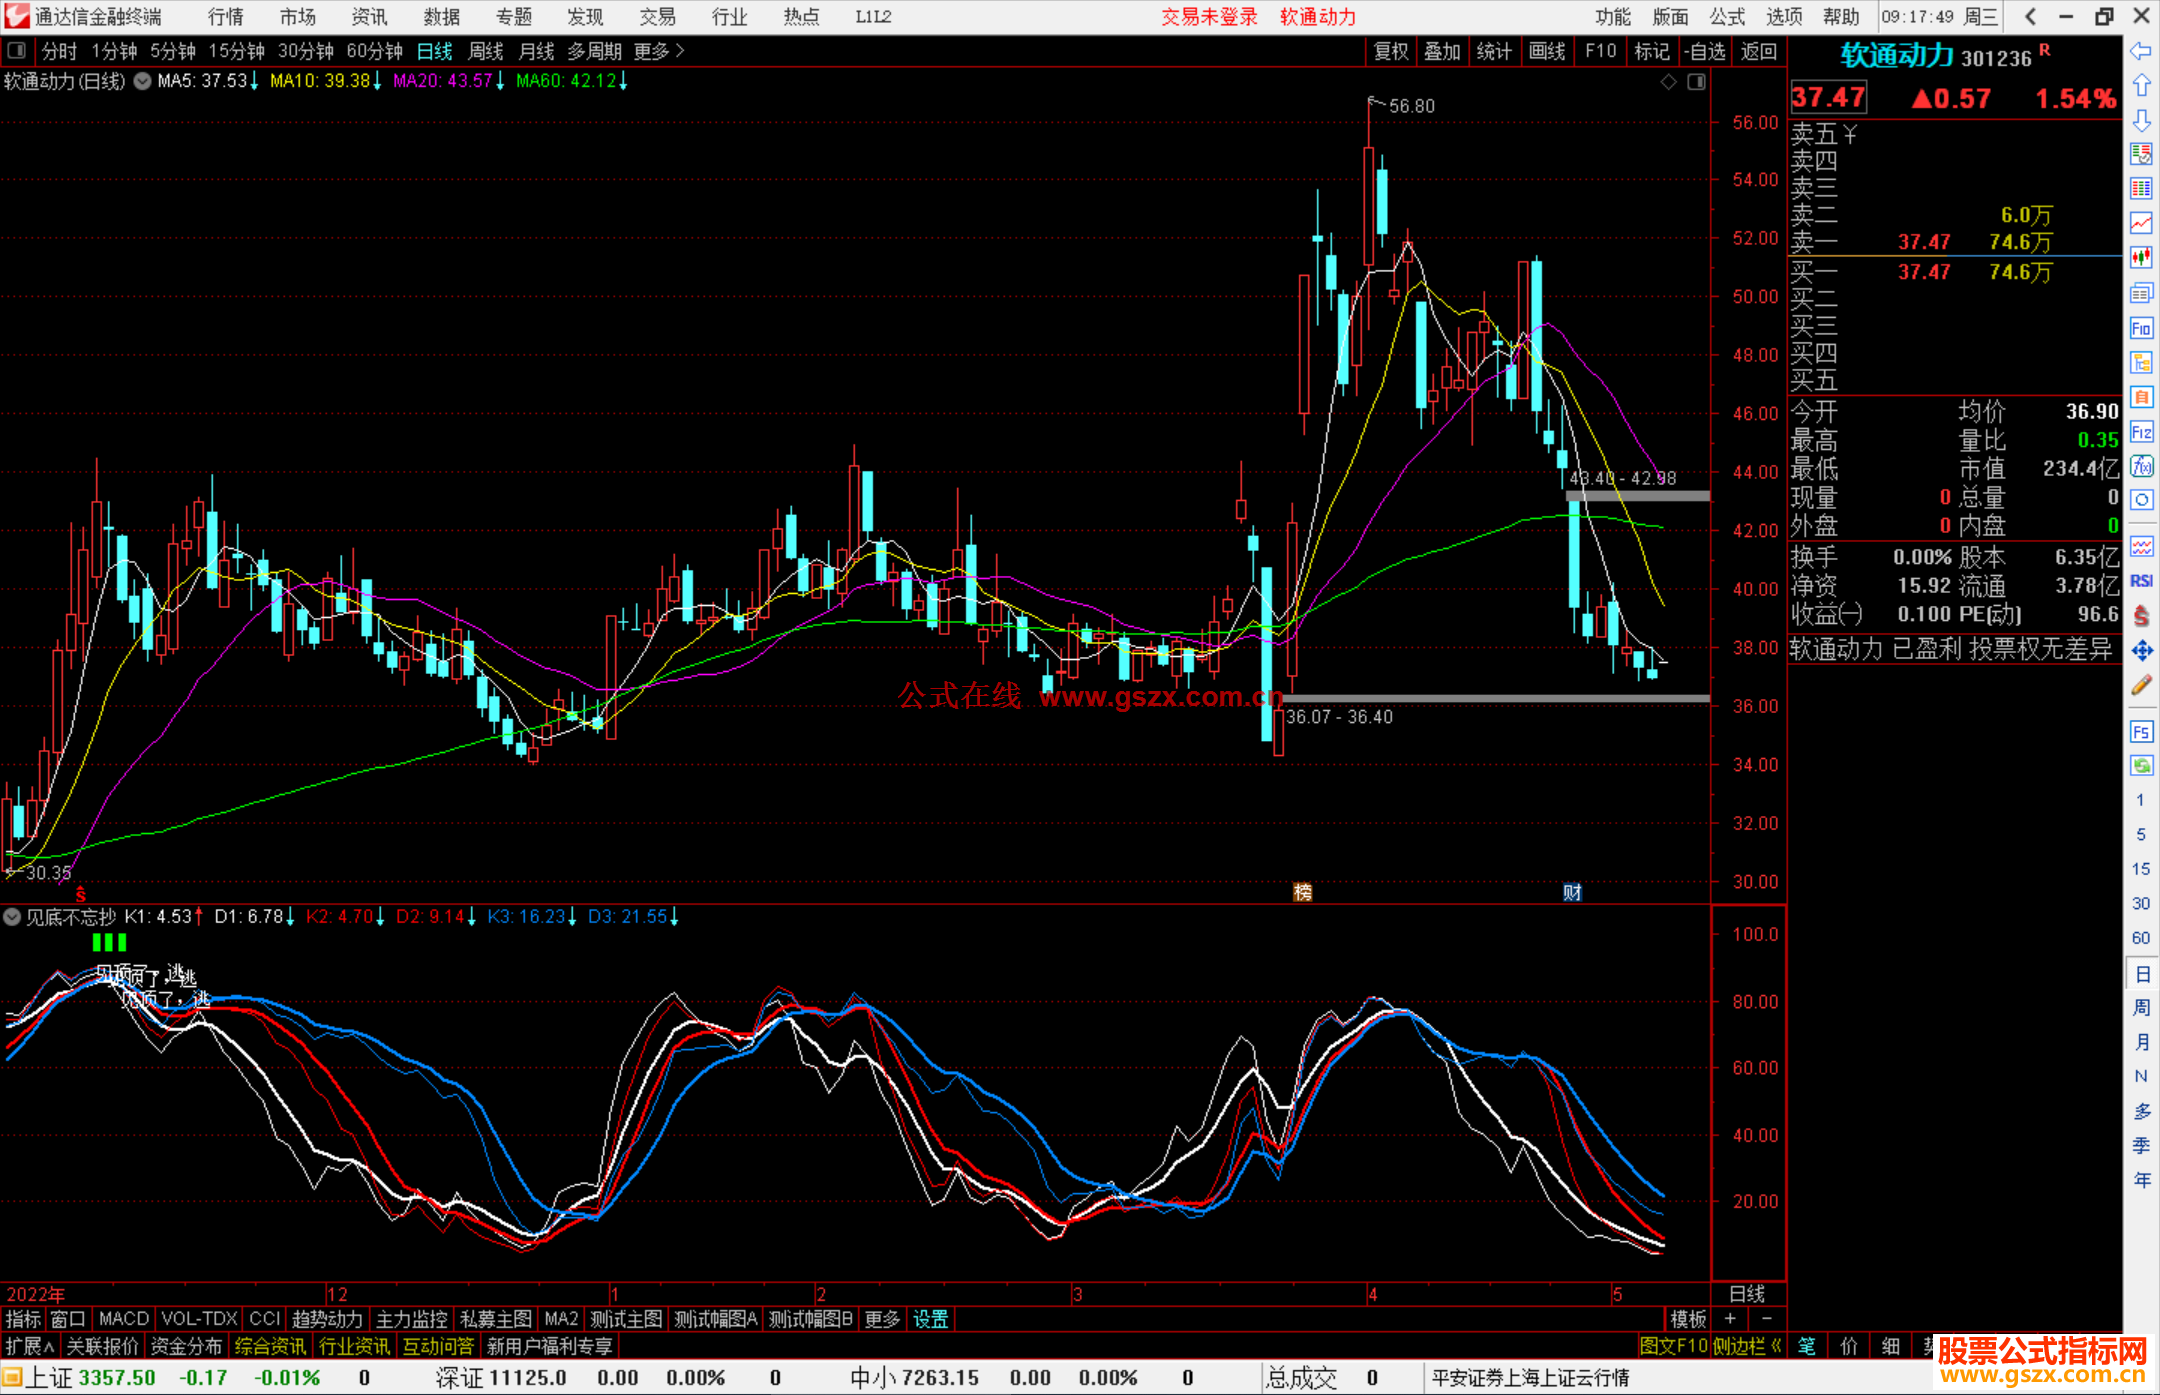This screenshot has width=2160, height=1395.
Task: Toggle the diamond icon at chart top right
Action: [x=1669, y=82]
